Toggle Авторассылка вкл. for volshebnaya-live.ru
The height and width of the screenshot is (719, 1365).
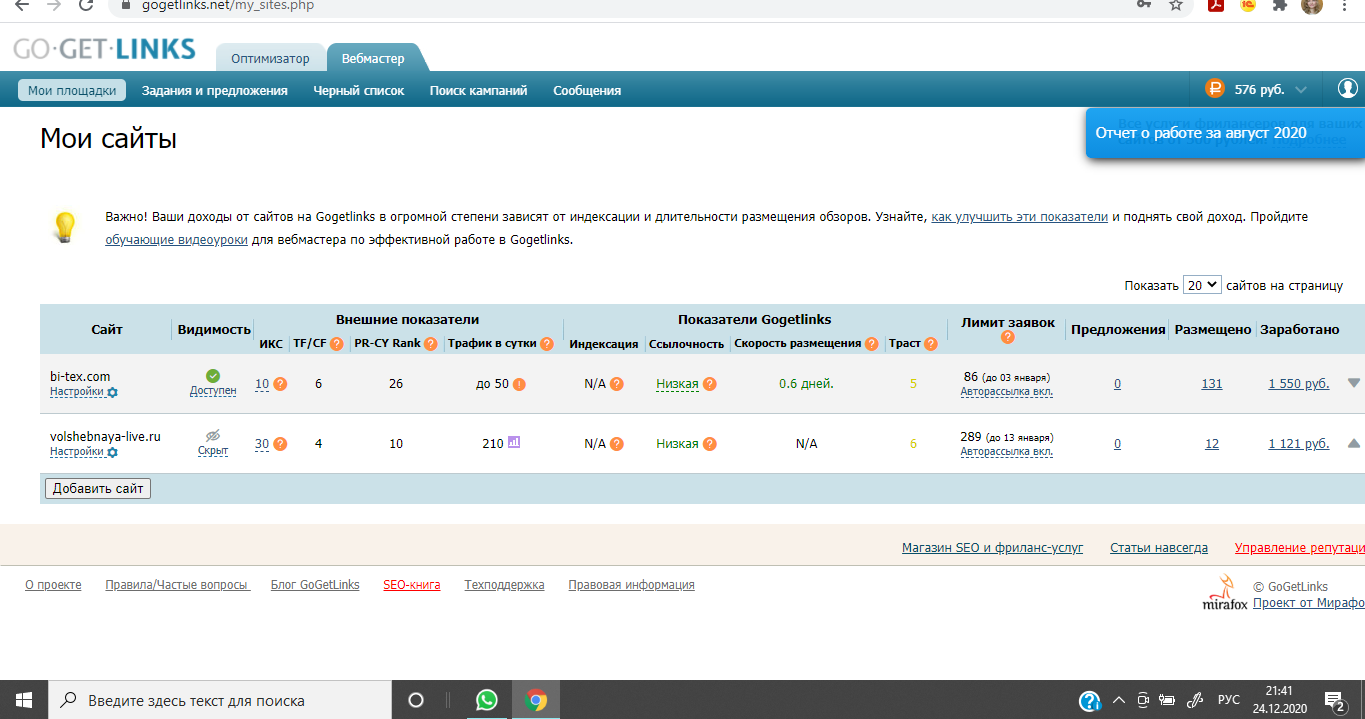coord(1006,452)
